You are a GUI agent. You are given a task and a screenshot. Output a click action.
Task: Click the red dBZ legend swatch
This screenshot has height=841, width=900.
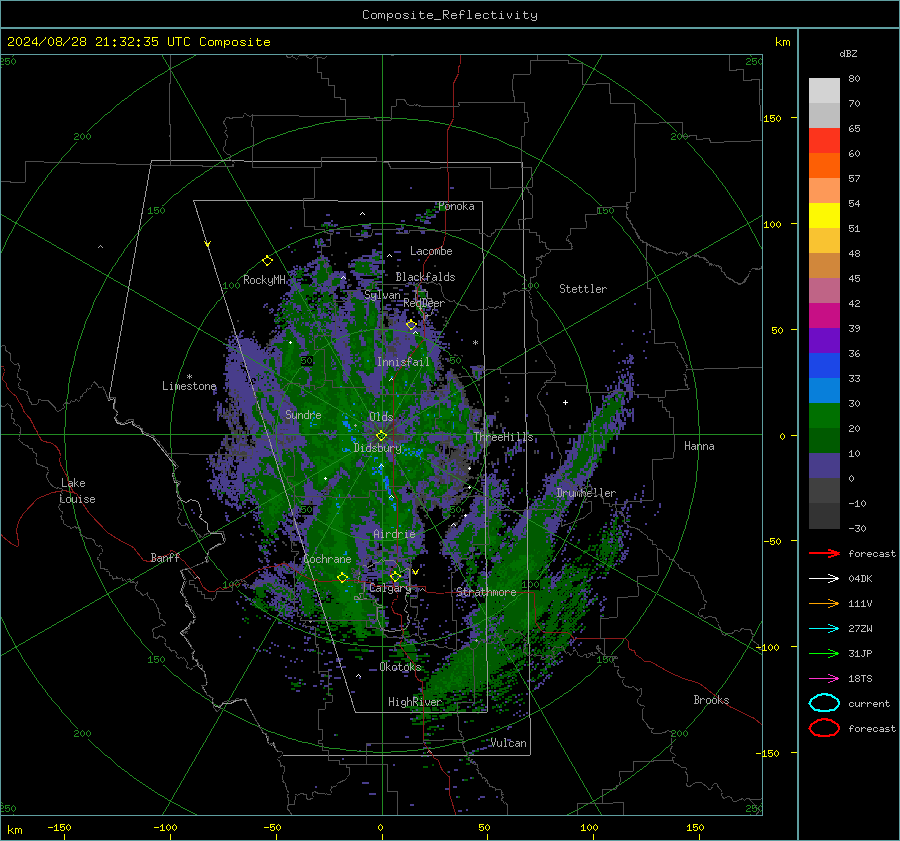pyautogui.click(x=824, y=140)
